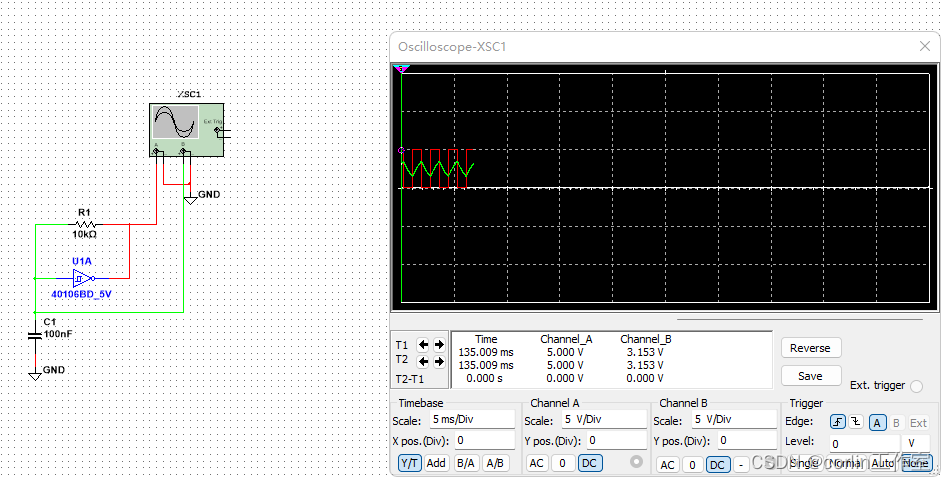Set Channel B coupling to 0

pyautogui.click(x=692, y=465)
